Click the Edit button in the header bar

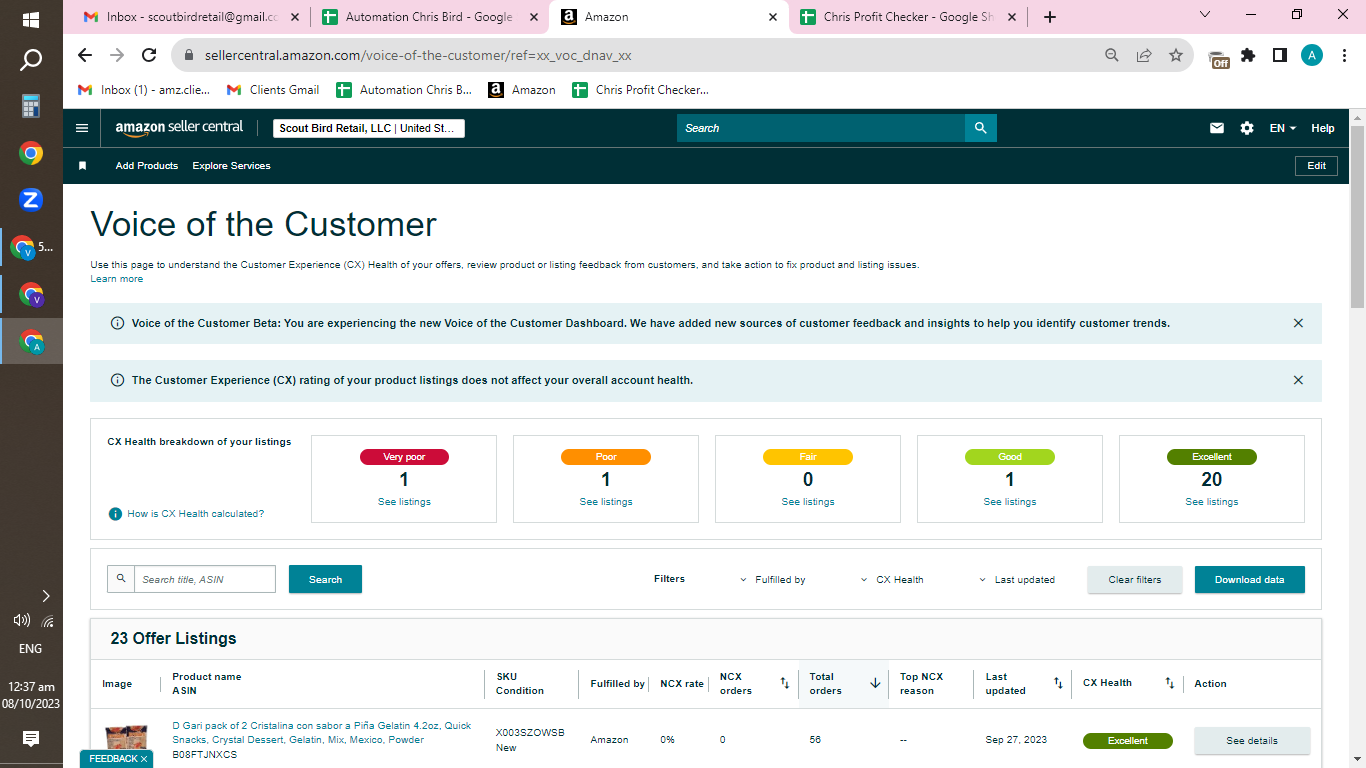click(x=1316, y=166)
